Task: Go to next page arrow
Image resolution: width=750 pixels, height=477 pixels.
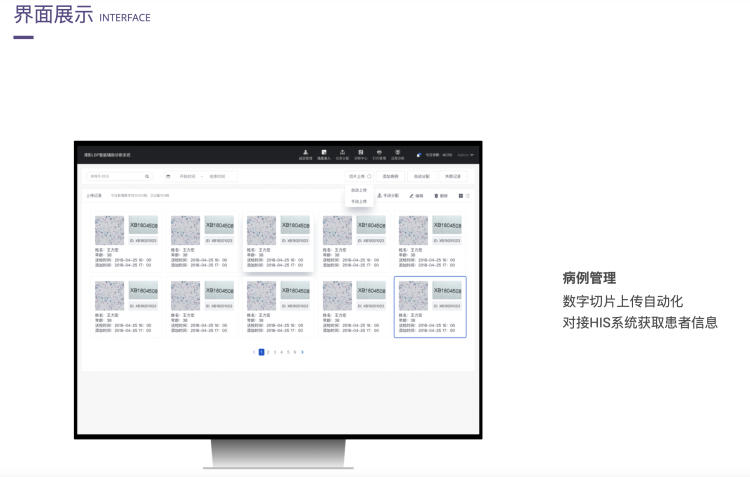Action: point(302,352)
